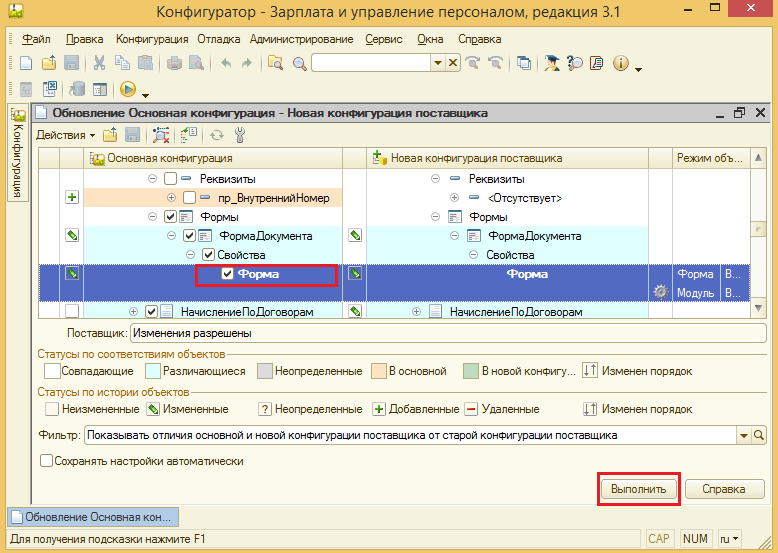Click the Find previous icon

pyautogui.click(x=495, y=62)
